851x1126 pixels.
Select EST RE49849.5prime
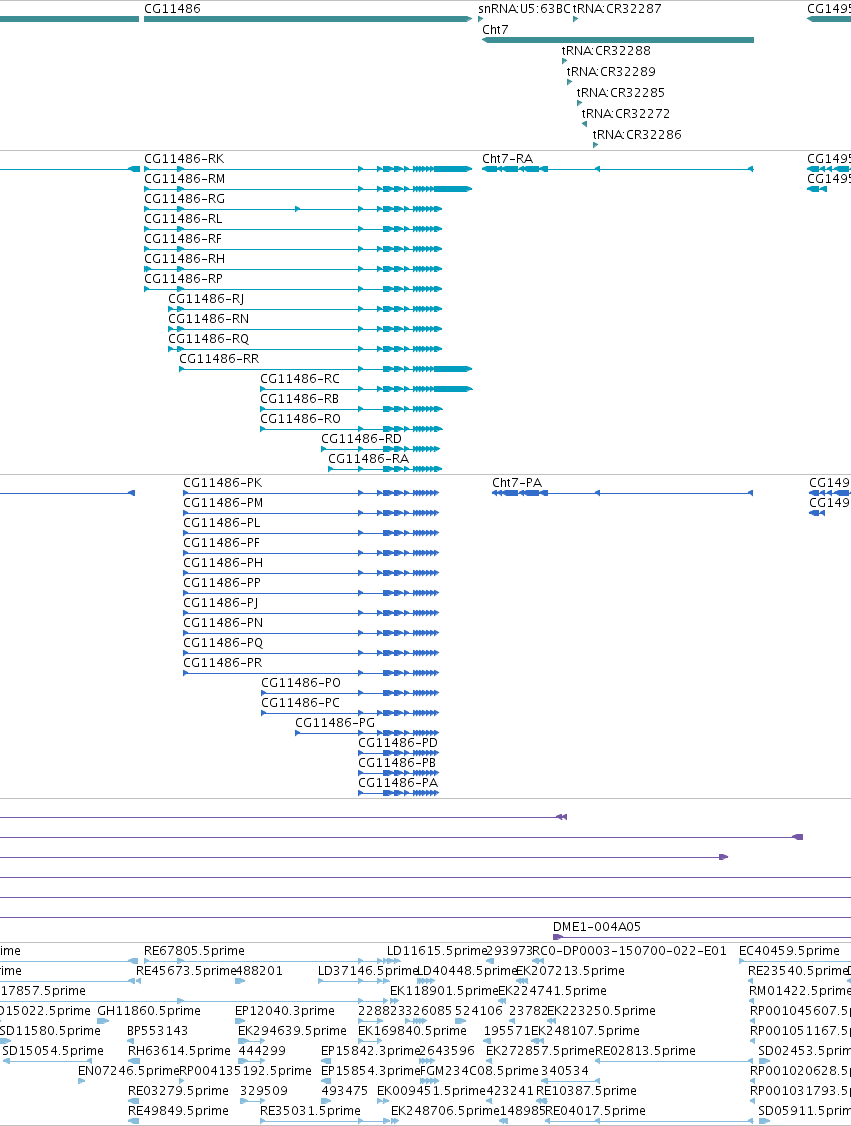tap(178, 1112)
